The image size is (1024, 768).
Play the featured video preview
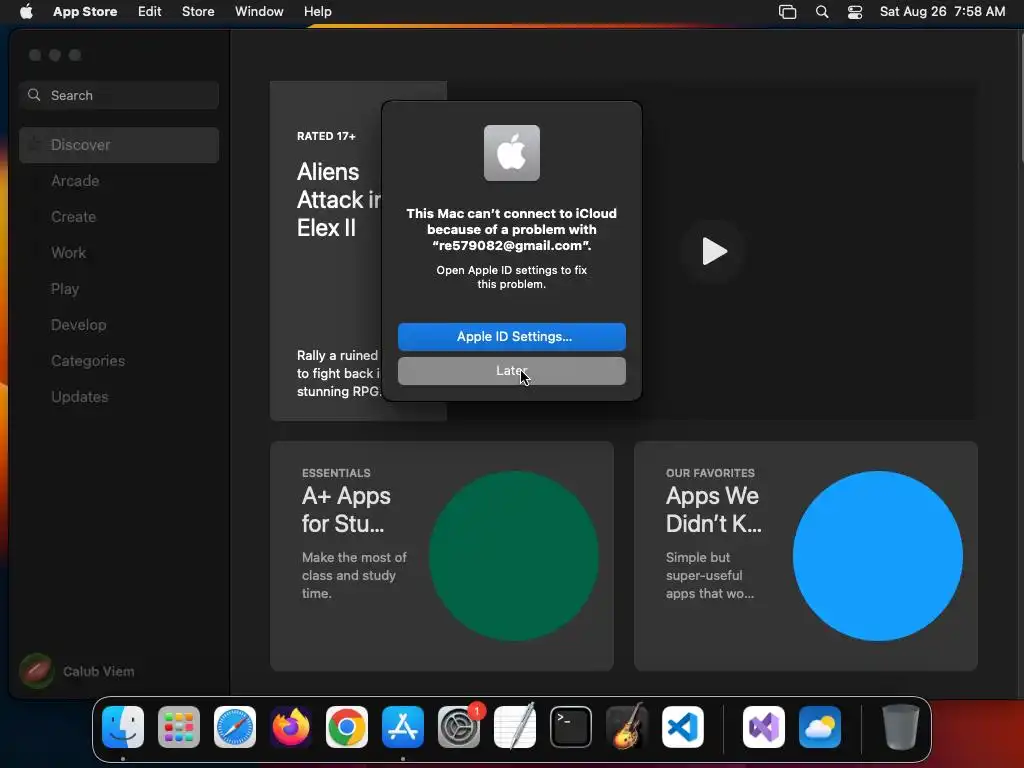point(714,251)
